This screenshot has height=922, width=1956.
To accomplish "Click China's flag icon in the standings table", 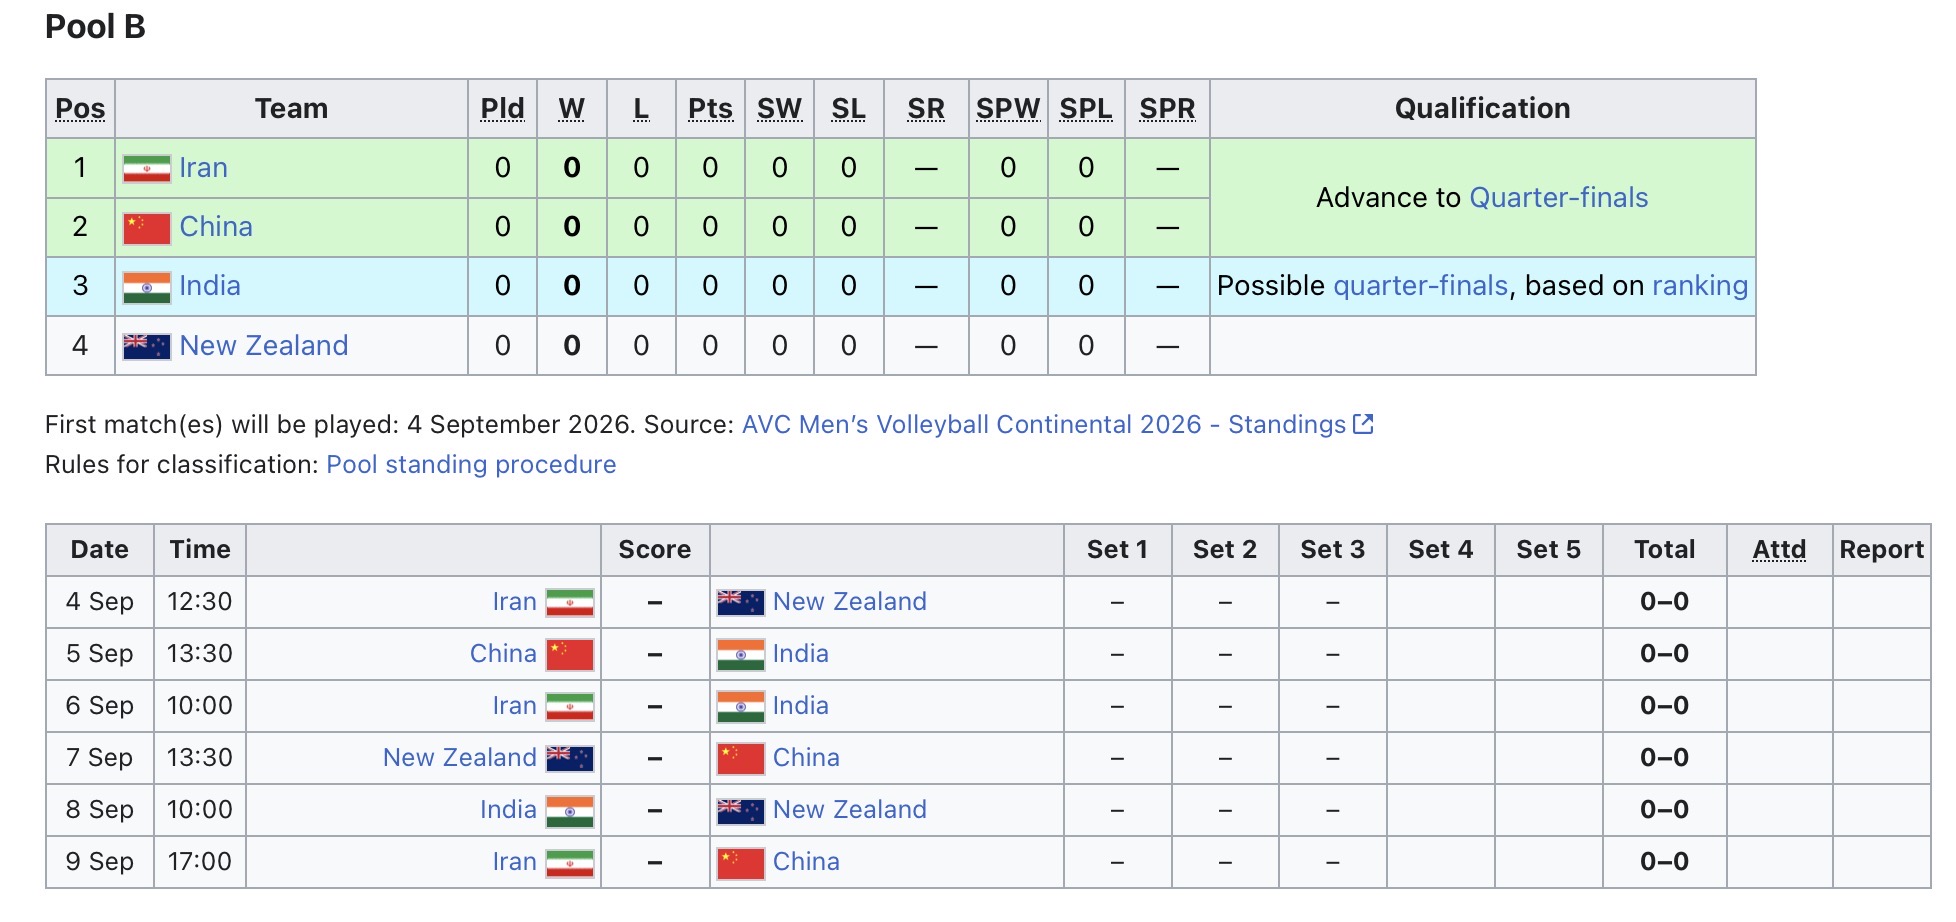I will pyautogui.click(x=146, y=228).
